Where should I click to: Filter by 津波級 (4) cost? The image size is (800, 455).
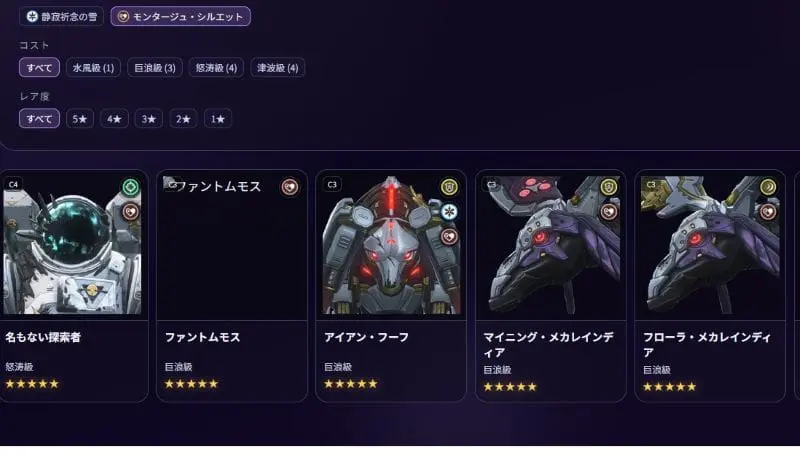coord(278,68)
